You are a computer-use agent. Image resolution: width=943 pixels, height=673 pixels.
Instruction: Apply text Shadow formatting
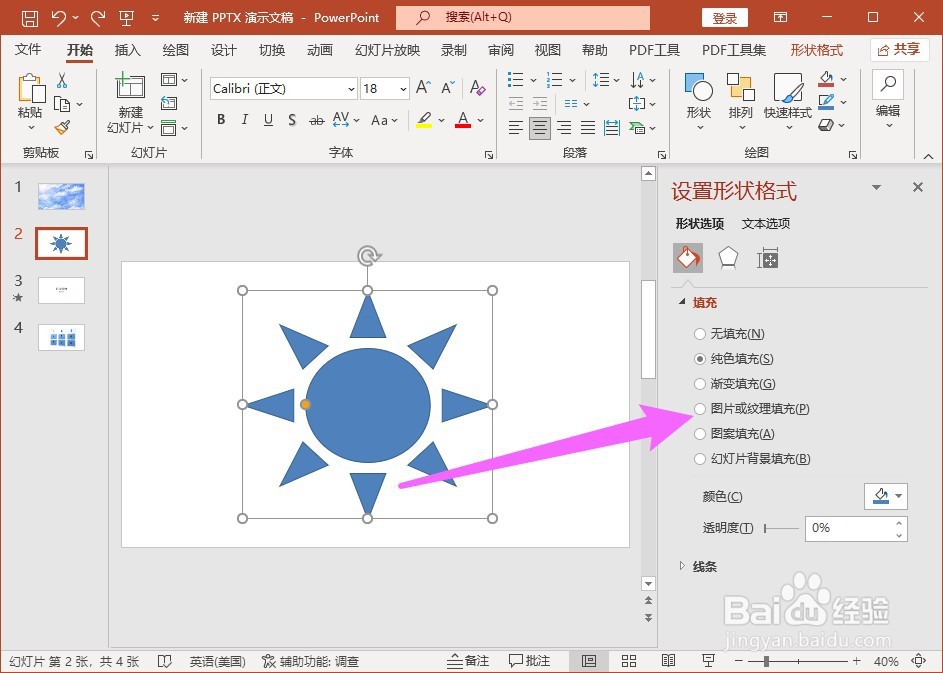click(292, 120)
